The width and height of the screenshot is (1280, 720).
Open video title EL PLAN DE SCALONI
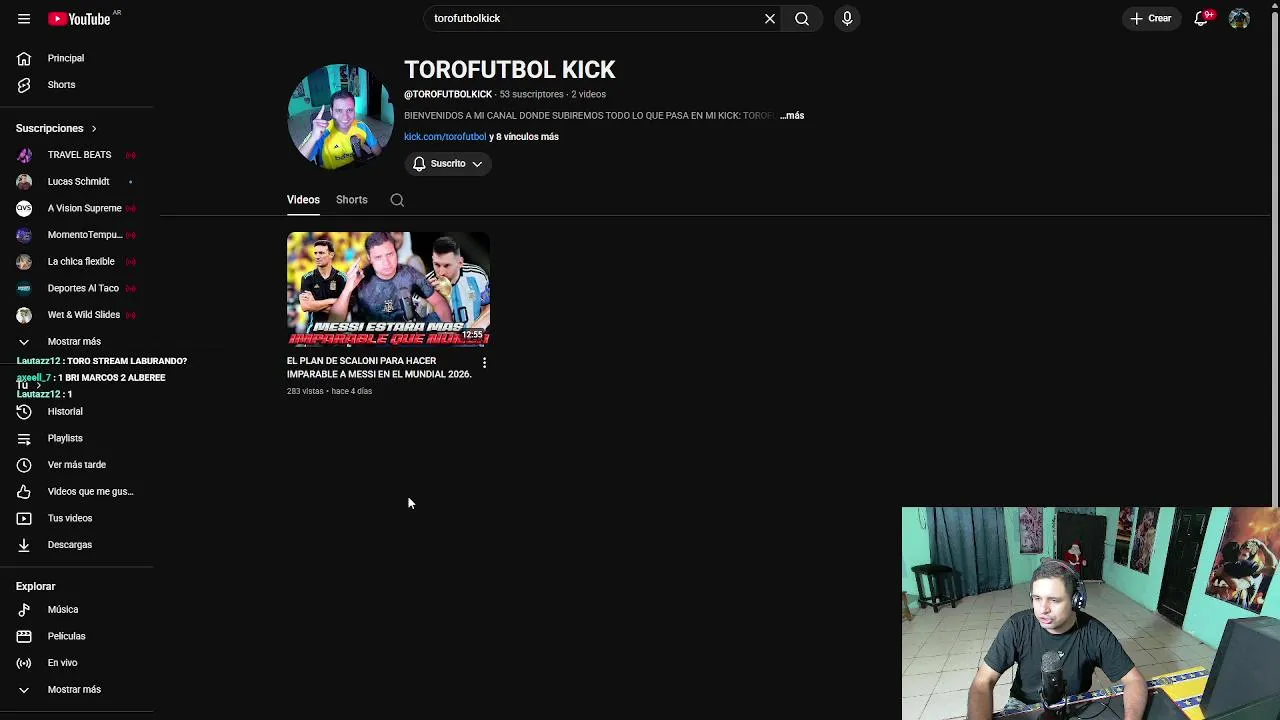pyautogui.click(x=379, y=367)
